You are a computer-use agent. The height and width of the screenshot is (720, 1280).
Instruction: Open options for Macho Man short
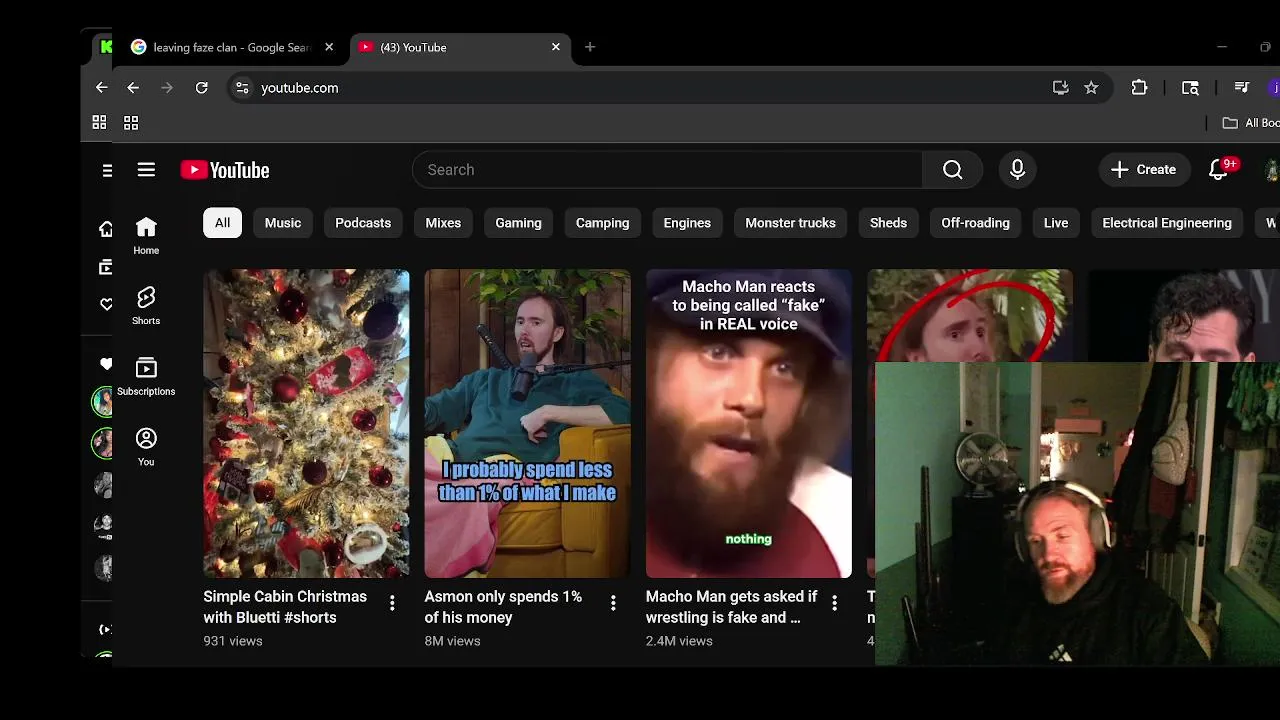click(x=834, y=602)
